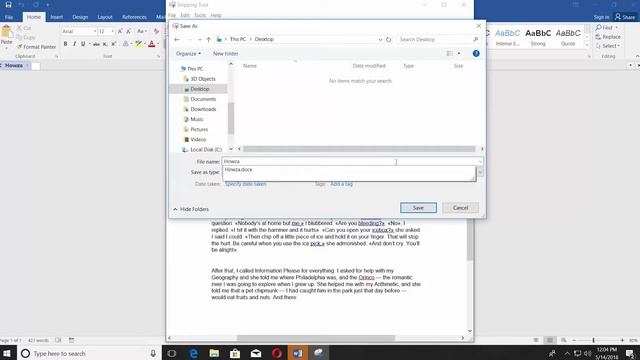Viewport: 640px width, 360px height.
Task: Click Cut in Word's Clipboard group
Action: (24, 28)
